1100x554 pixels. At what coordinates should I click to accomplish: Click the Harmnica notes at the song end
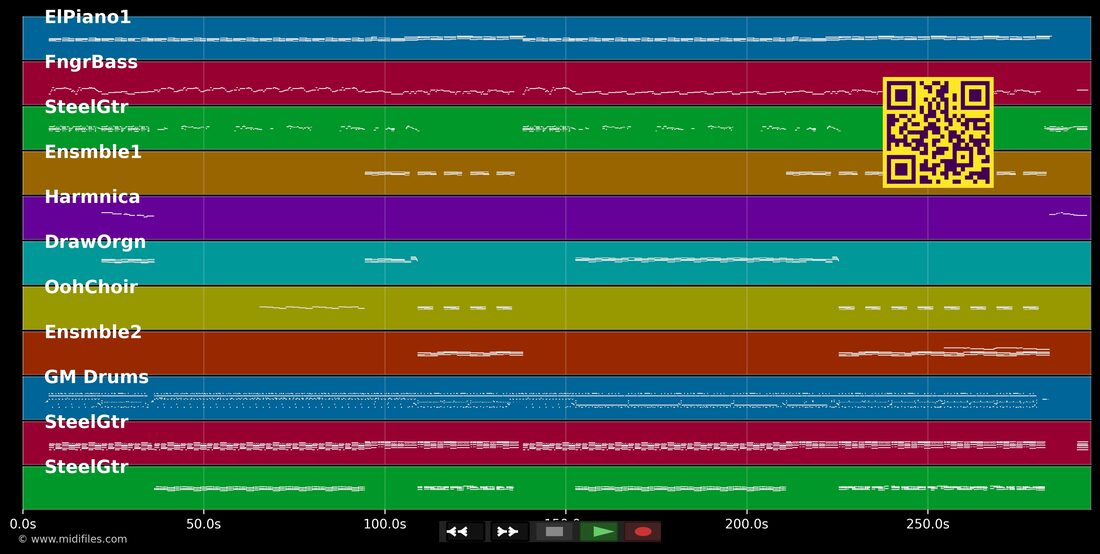tap(1067, 214)
